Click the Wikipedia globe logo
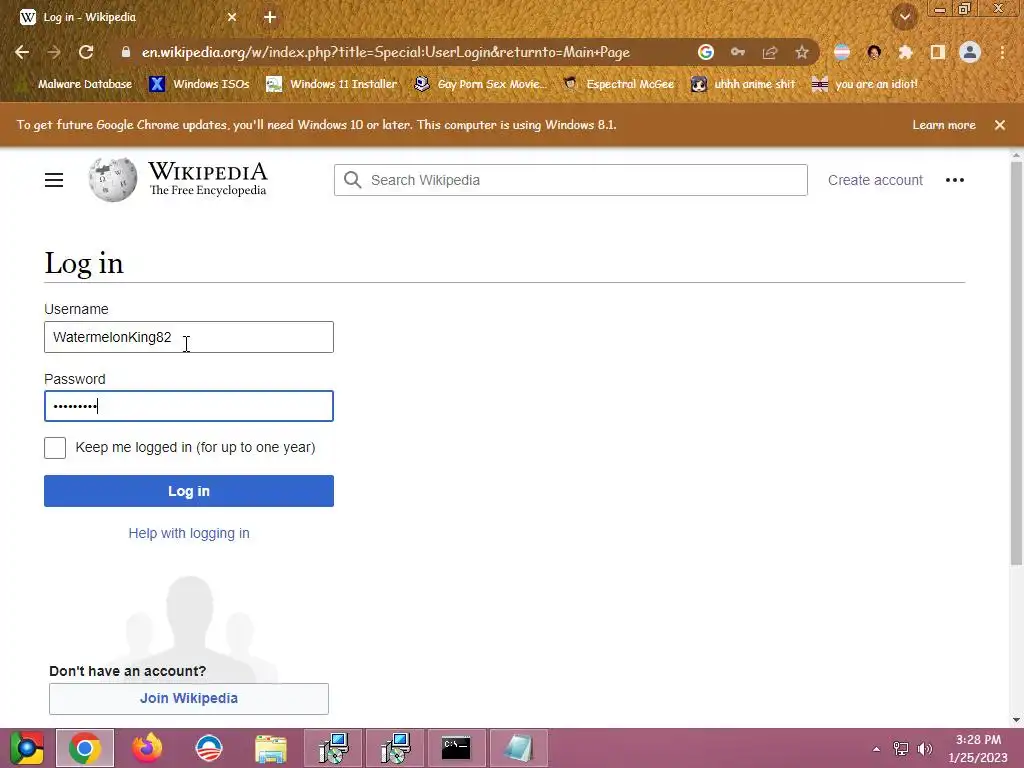The width and height of the screenshot is (1024, 768). [113, 179]
